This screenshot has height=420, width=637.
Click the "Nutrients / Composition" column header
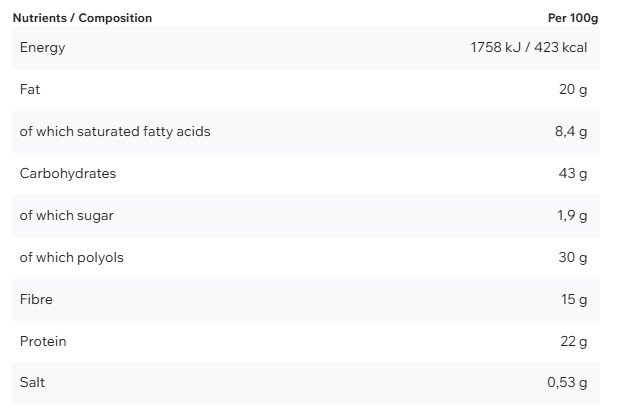pos(82,18)
